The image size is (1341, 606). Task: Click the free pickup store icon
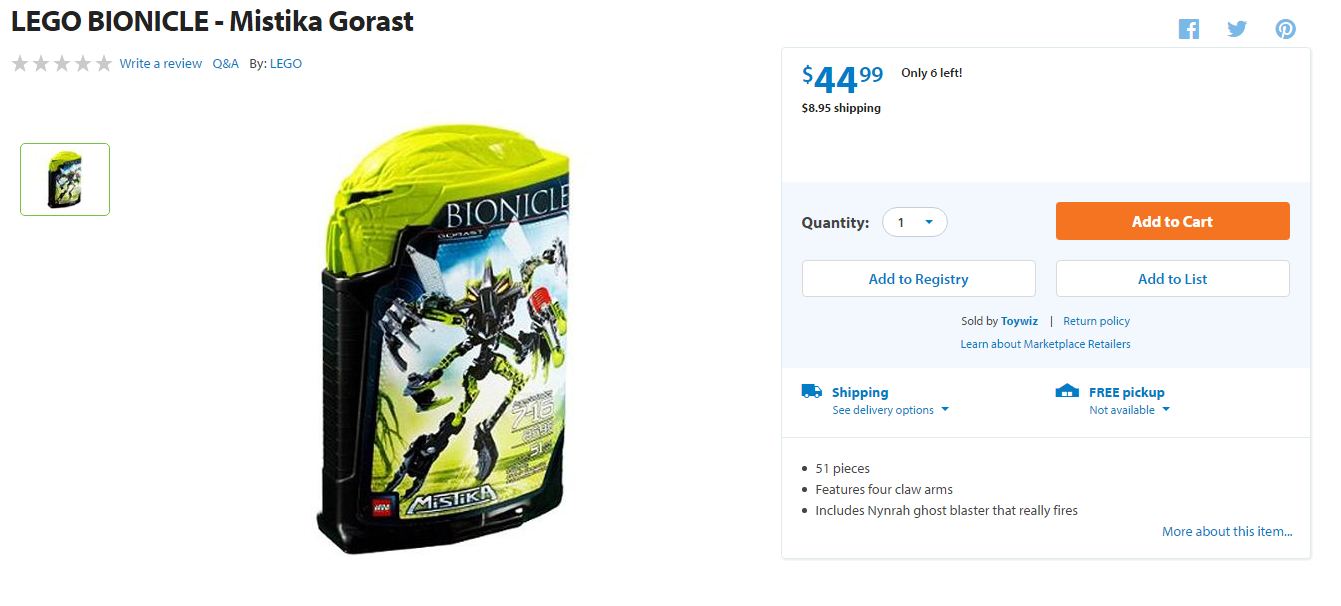click(1067, 391)
